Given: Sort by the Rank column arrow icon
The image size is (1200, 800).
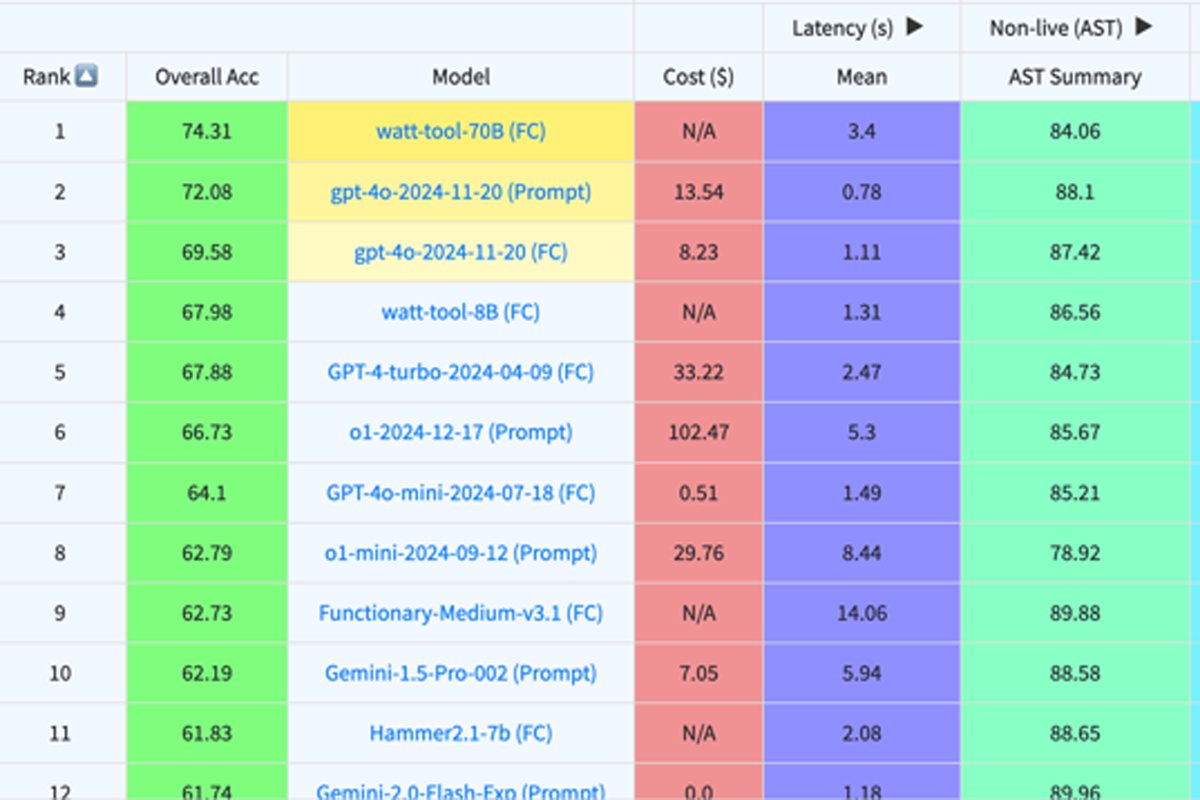Looking at the screenshot, I should [86, 76].
